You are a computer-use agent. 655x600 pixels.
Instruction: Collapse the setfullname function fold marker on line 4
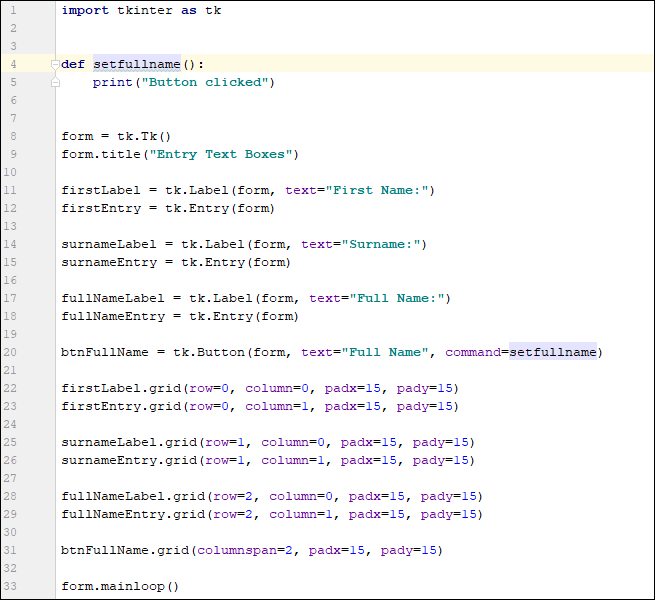point(55,64)
